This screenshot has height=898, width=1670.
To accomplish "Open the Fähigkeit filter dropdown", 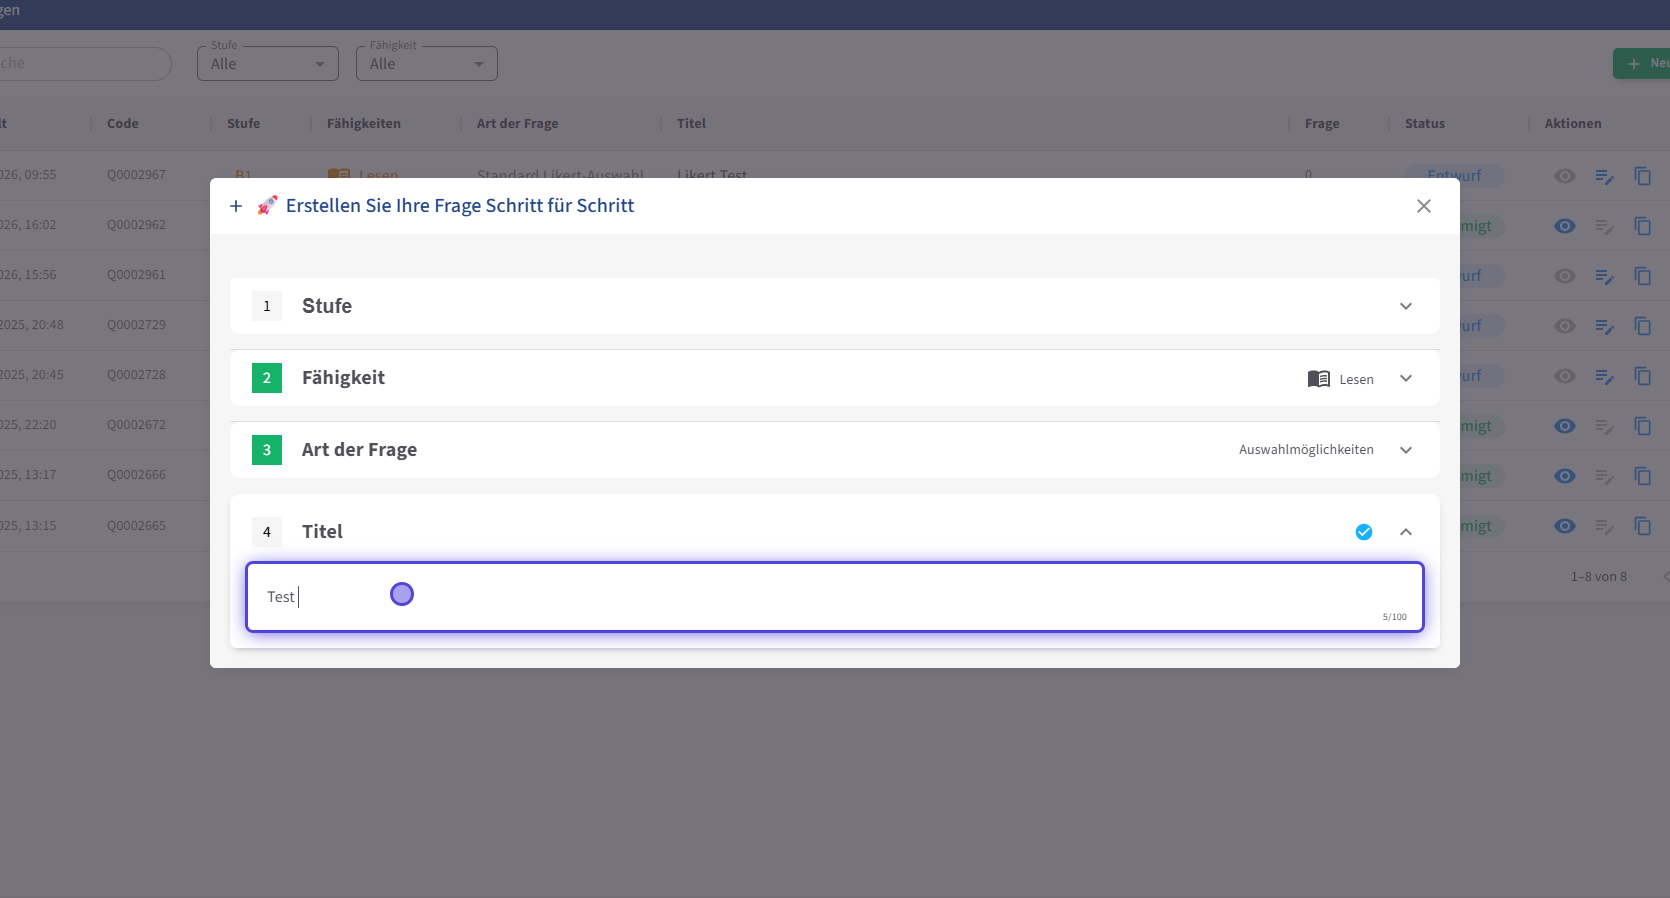I will [427, 64].
